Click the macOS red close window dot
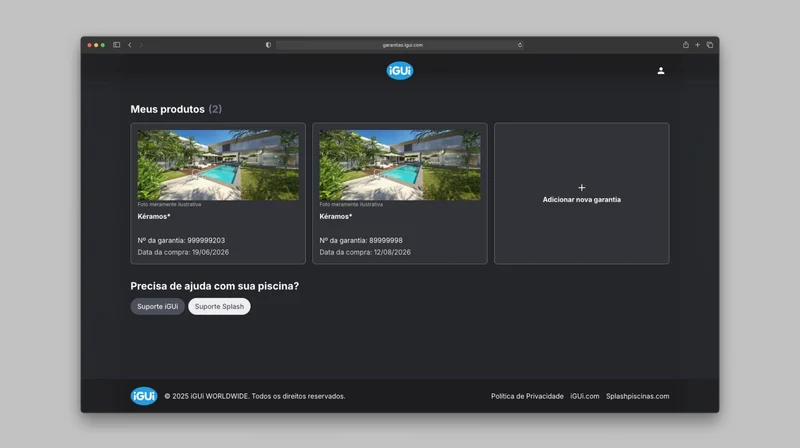Image resolution: width=800 pixels, height=448 pixels. click(x=89, y=45)
